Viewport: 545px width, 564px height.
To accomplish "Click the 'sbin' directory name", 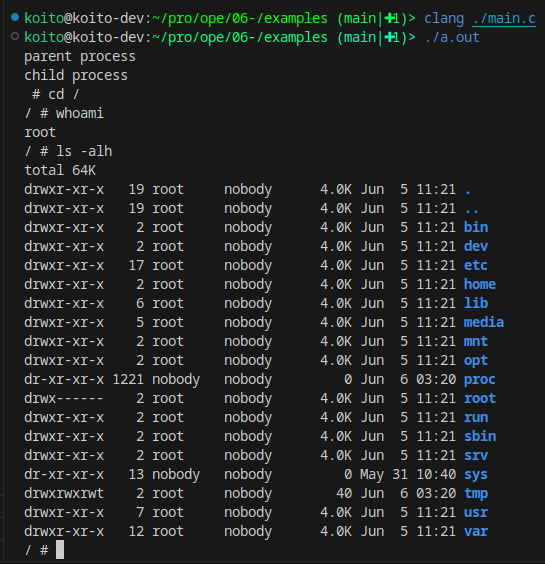I will [480, 436].
